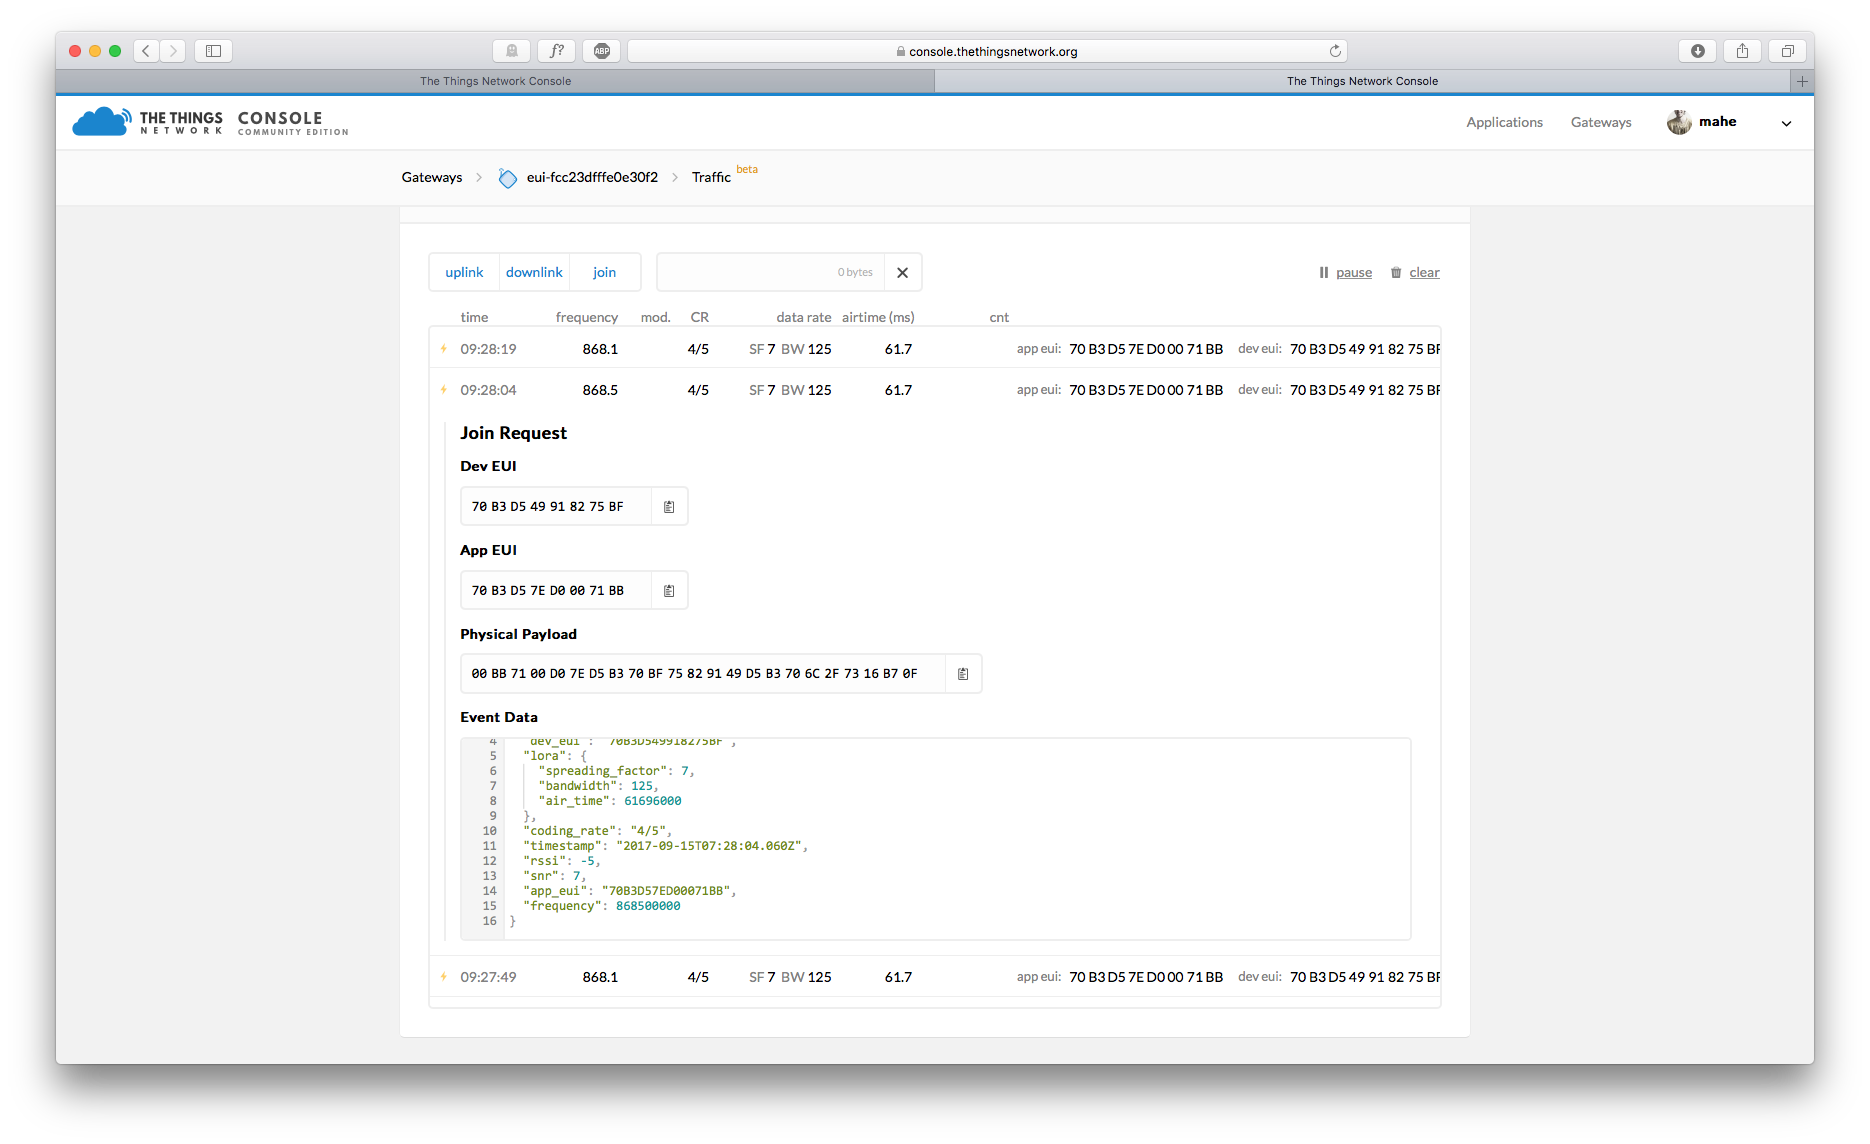Click the ghost extension icon in toolbar
1870x1144 pixels.
click(x=511, y=51)
